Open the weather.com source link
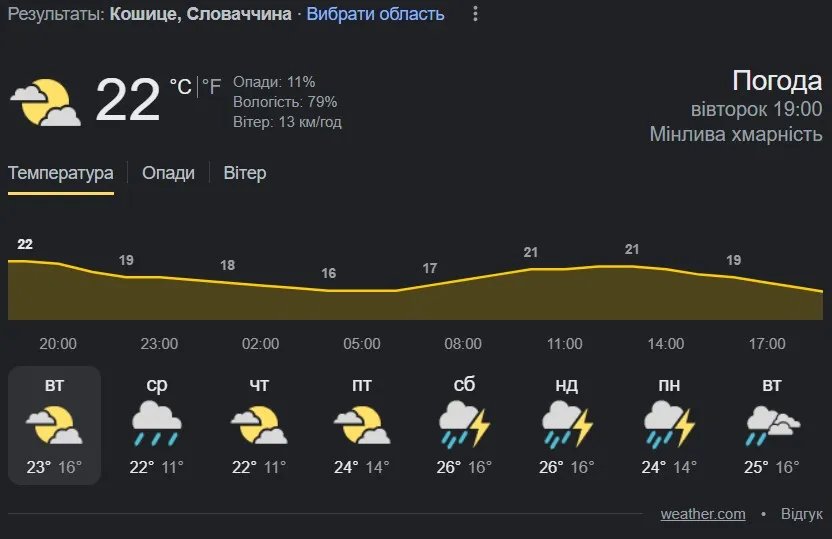 [x=703, y=514]
